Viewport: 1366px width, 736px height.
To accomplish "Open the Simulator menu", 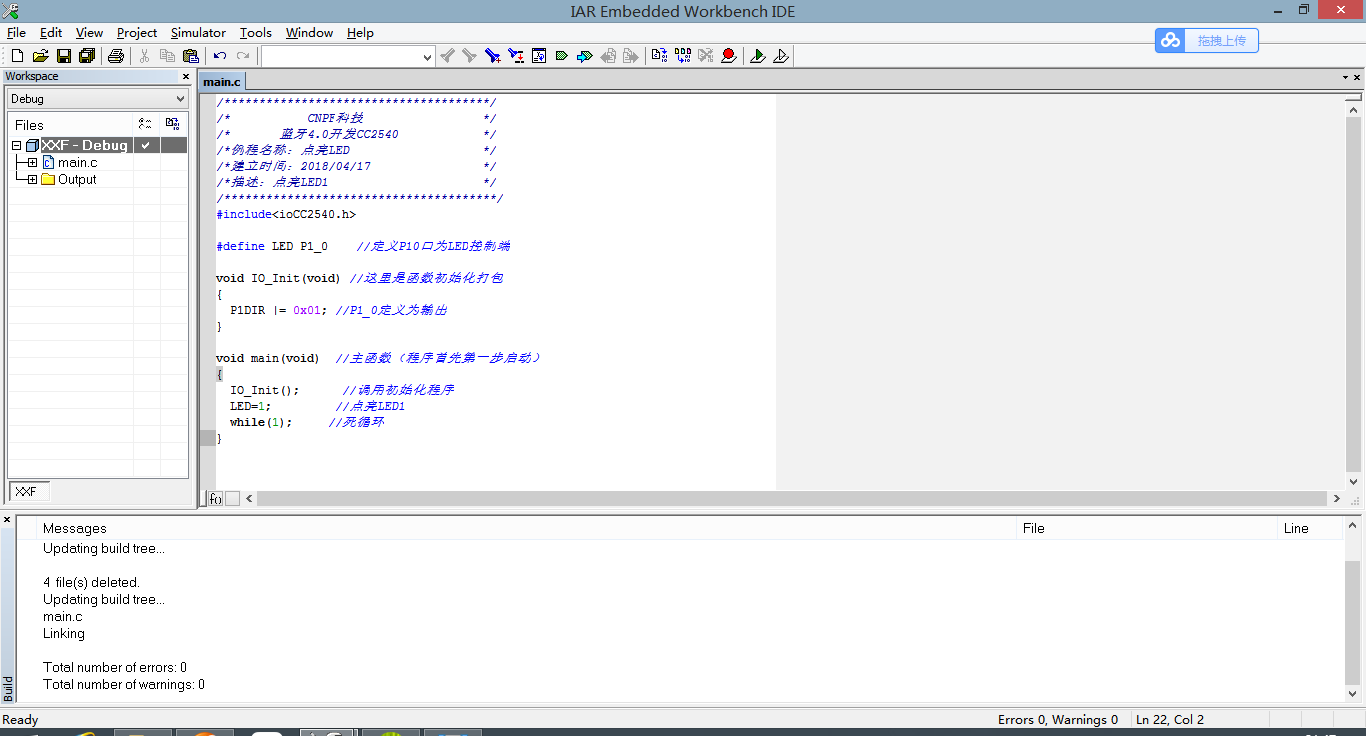I will click(x=198, y=33).
